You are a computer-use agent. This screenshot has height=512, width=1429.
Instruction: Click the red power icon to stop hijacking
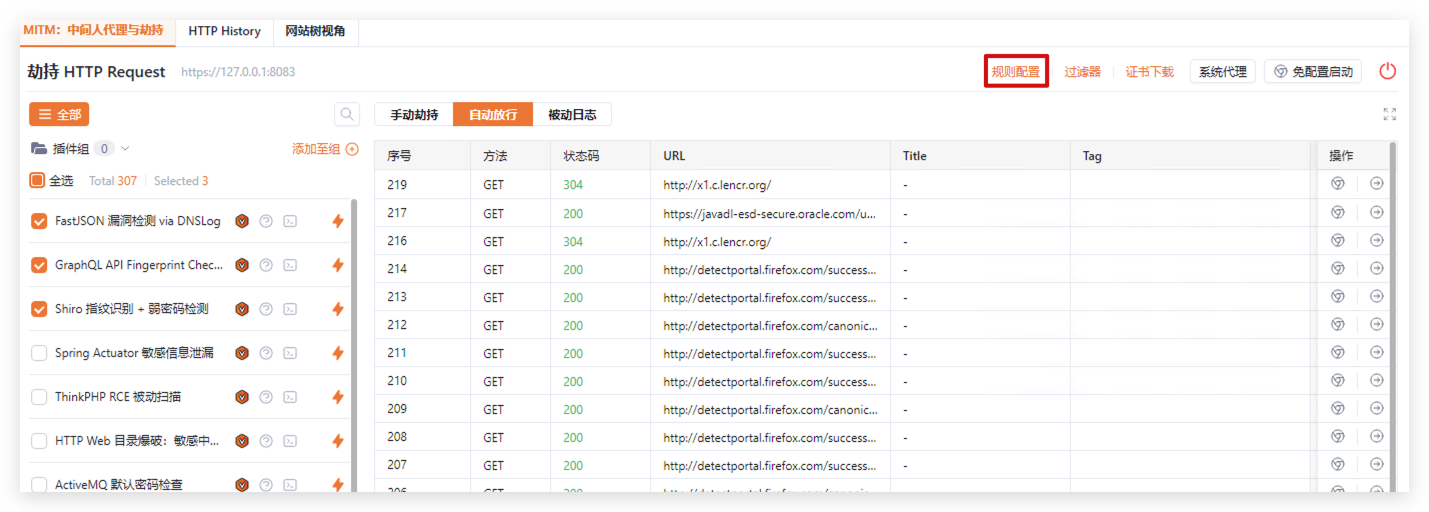click(x=1387, y=71)
